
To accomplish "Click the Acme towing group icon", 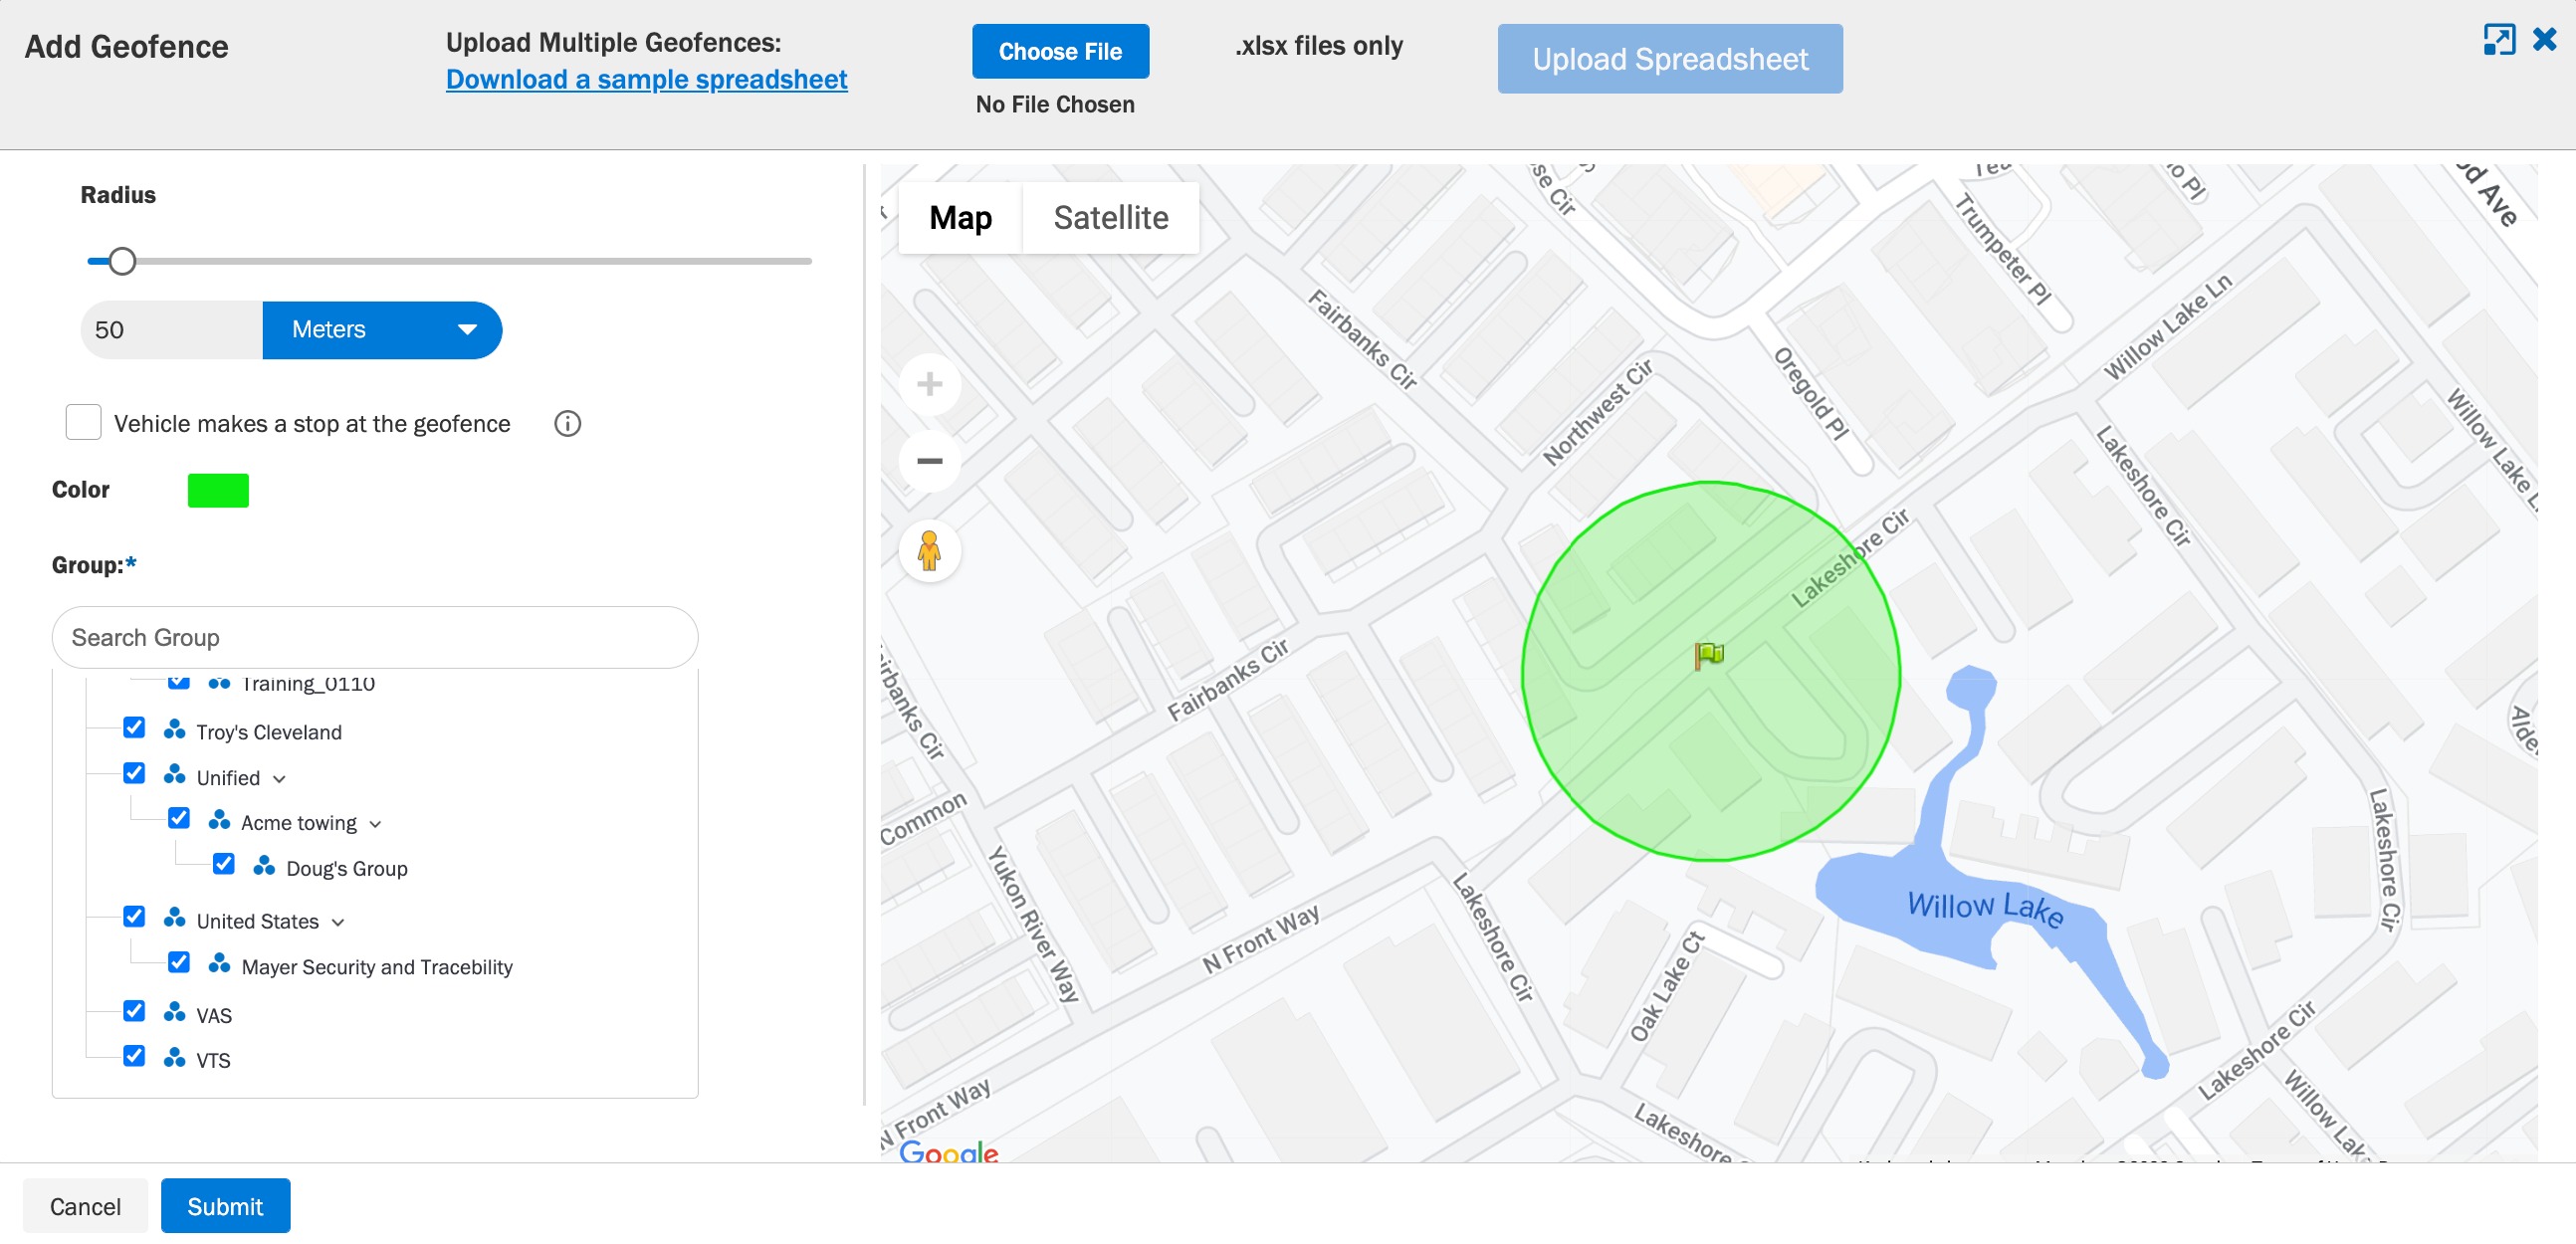I will [x=219, y=821].
